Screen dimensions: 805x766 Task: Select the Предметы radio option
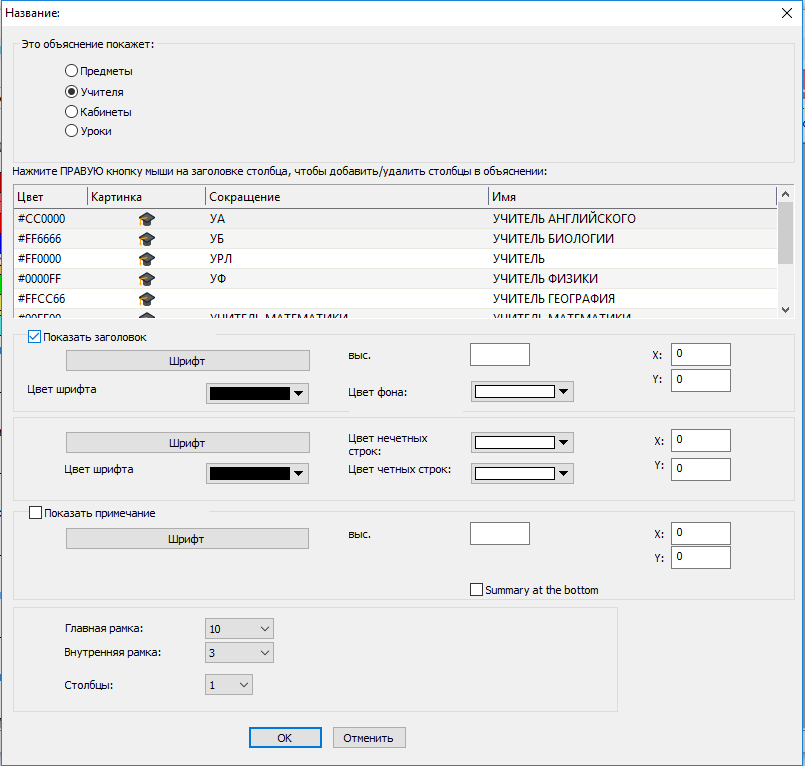pos(72,71)
